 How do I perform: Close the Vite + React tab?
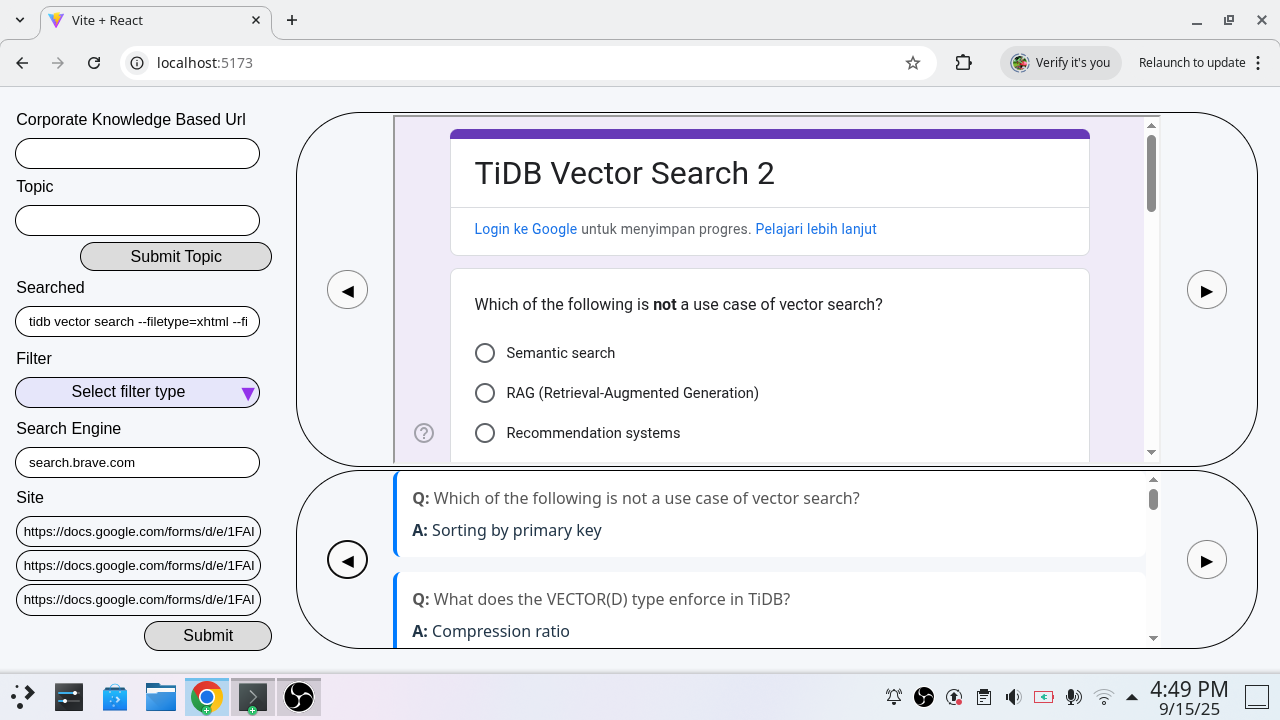[256, 20]
